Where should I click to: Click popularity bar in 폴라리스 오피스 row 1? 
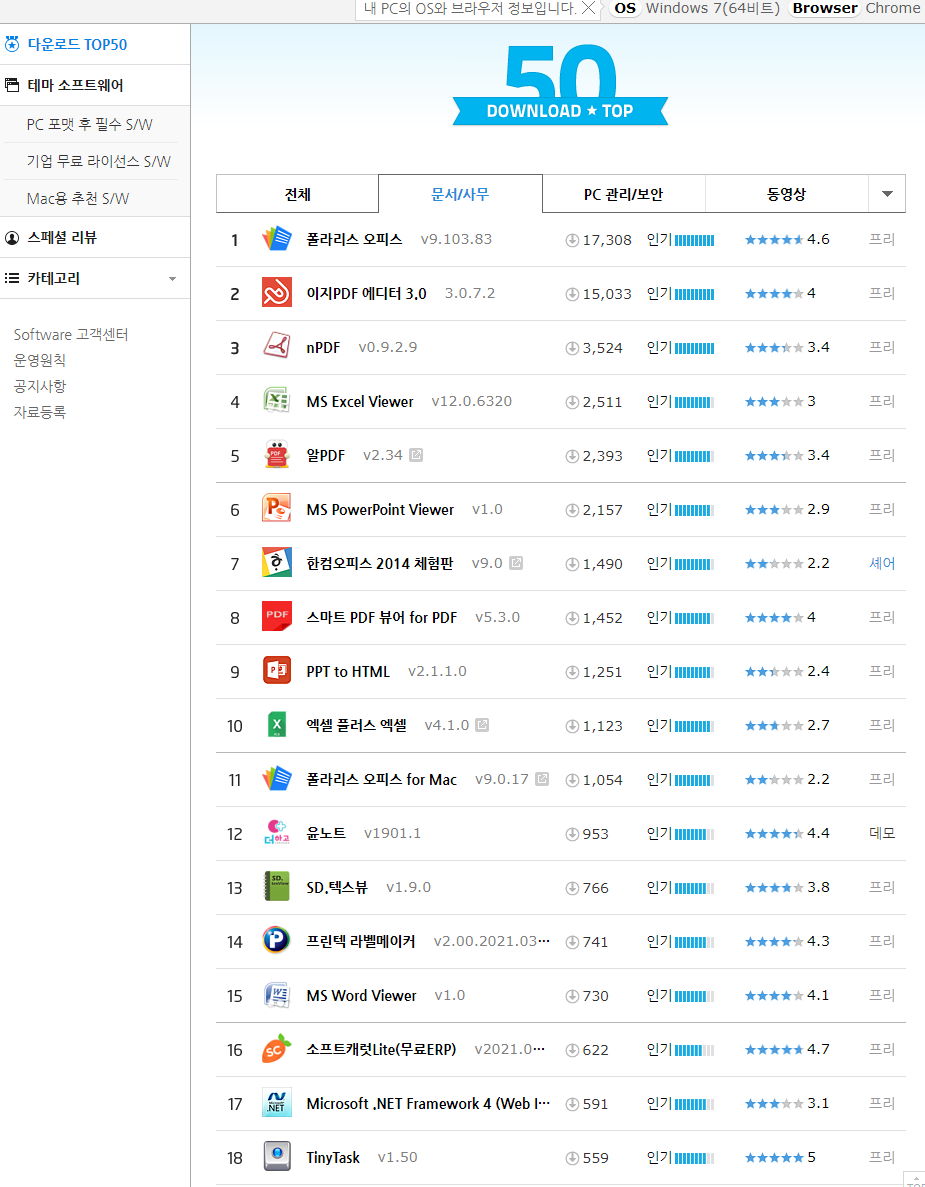point(694,240)
